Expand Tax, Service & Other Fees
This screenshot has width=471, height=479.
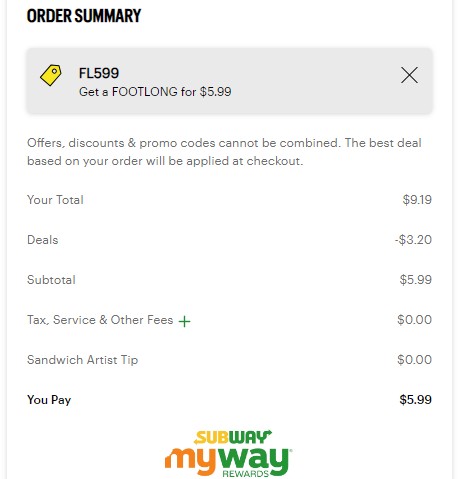(x=184, y=321)
